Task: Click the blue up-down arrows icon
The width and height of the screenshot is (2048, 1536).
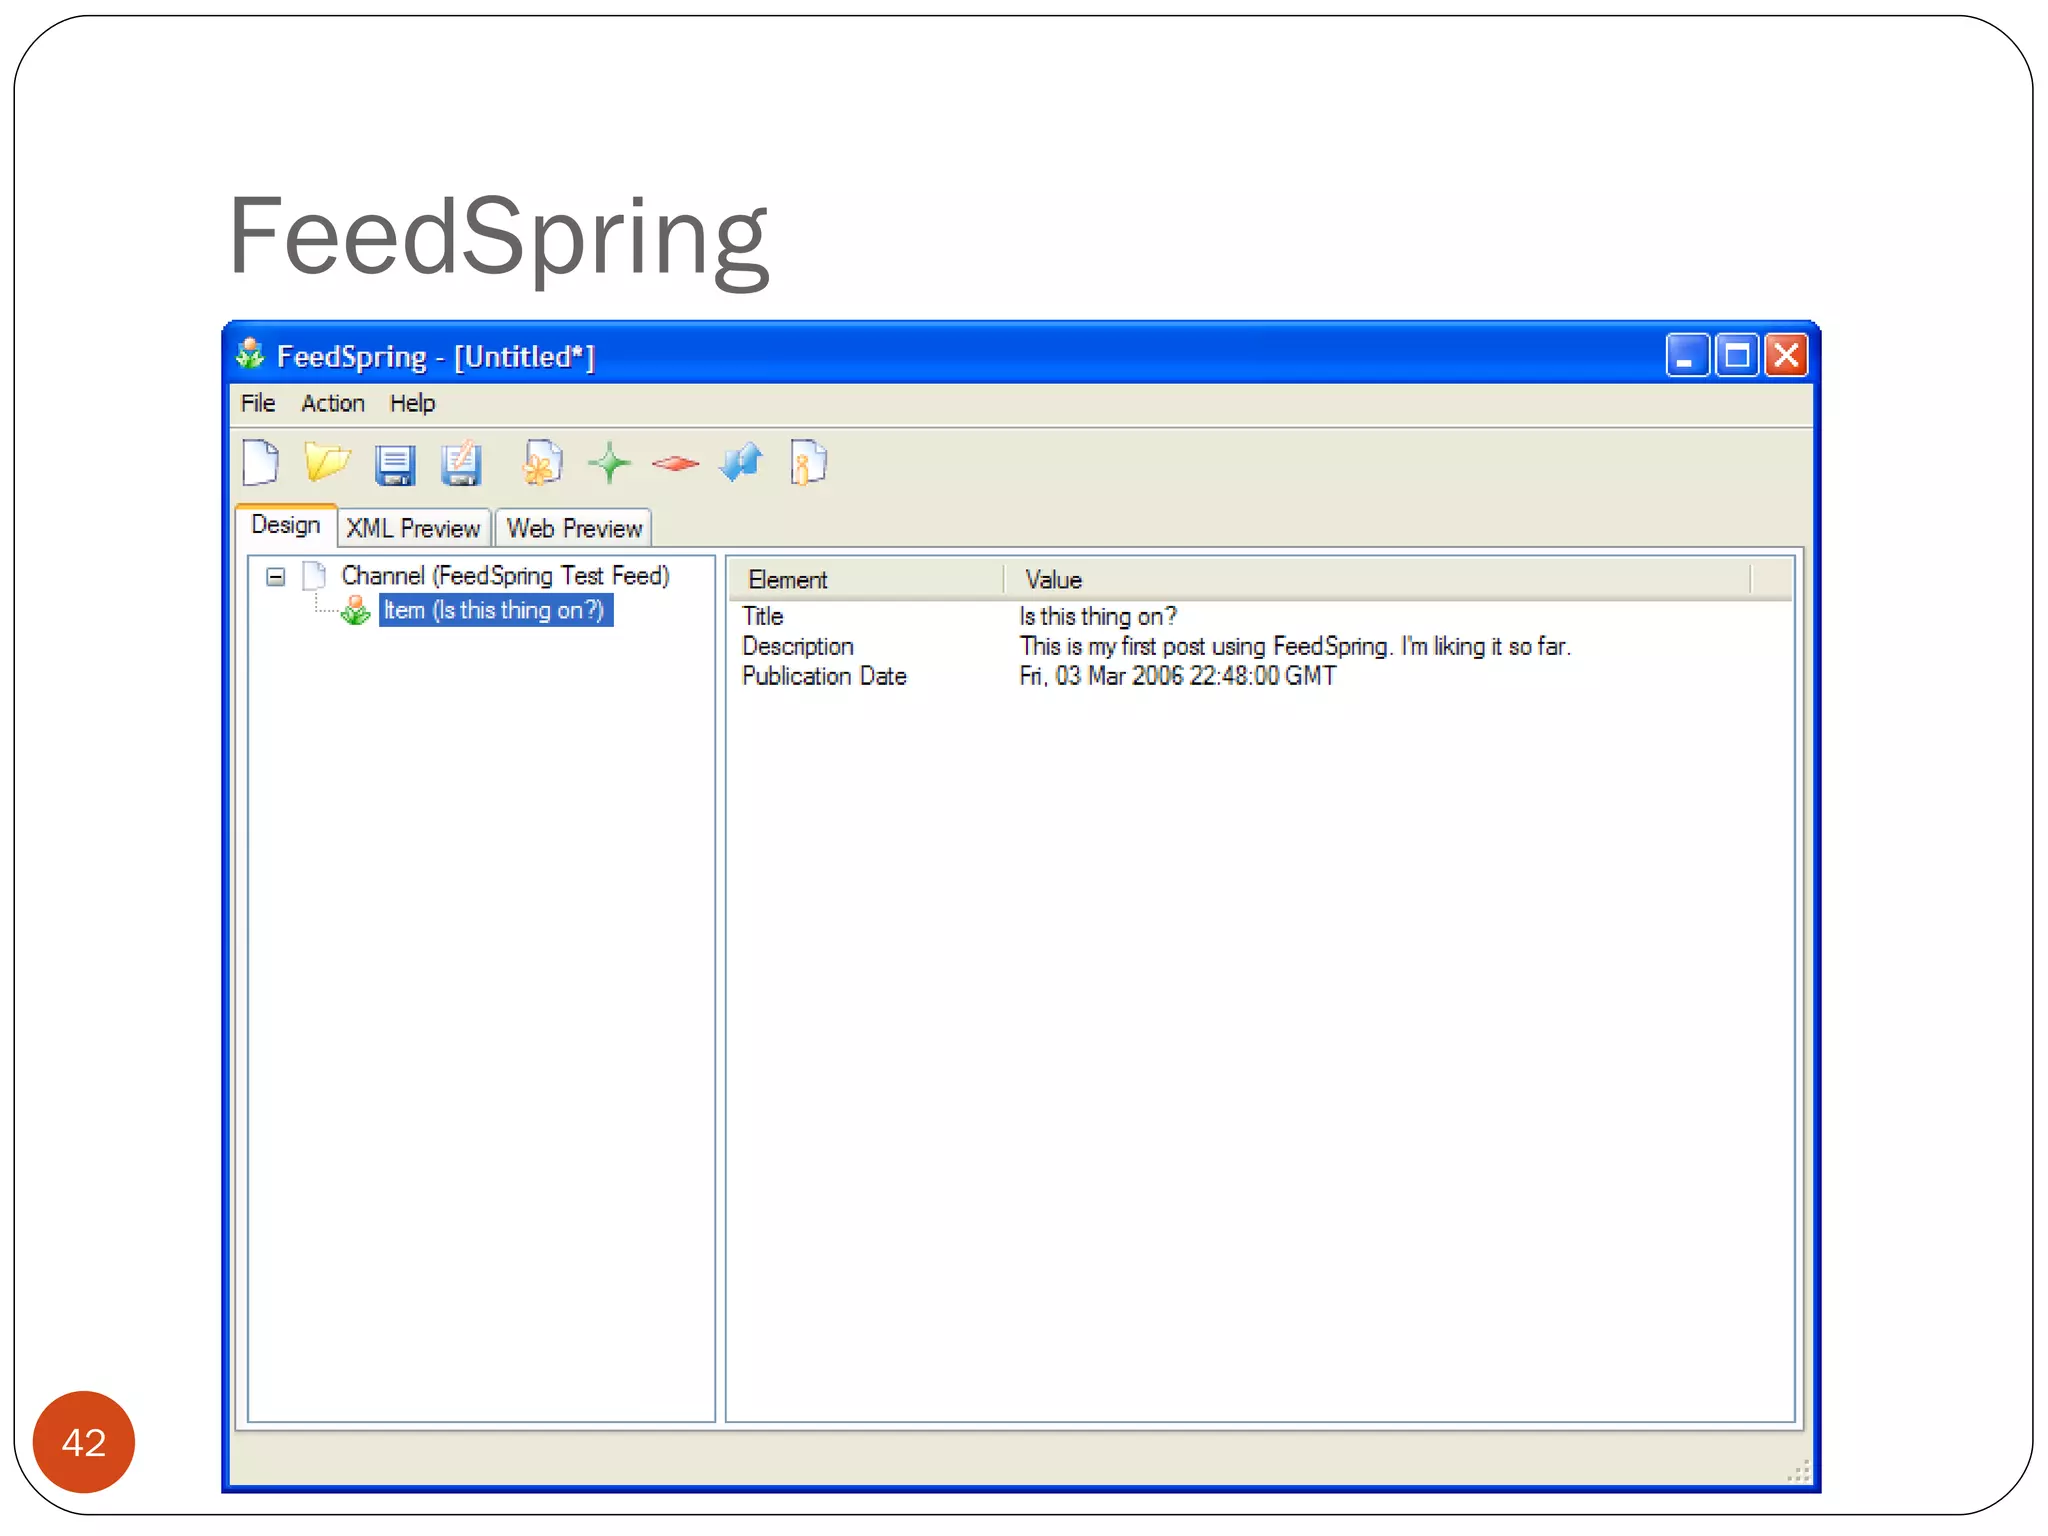Action: [x=741, y=463]
